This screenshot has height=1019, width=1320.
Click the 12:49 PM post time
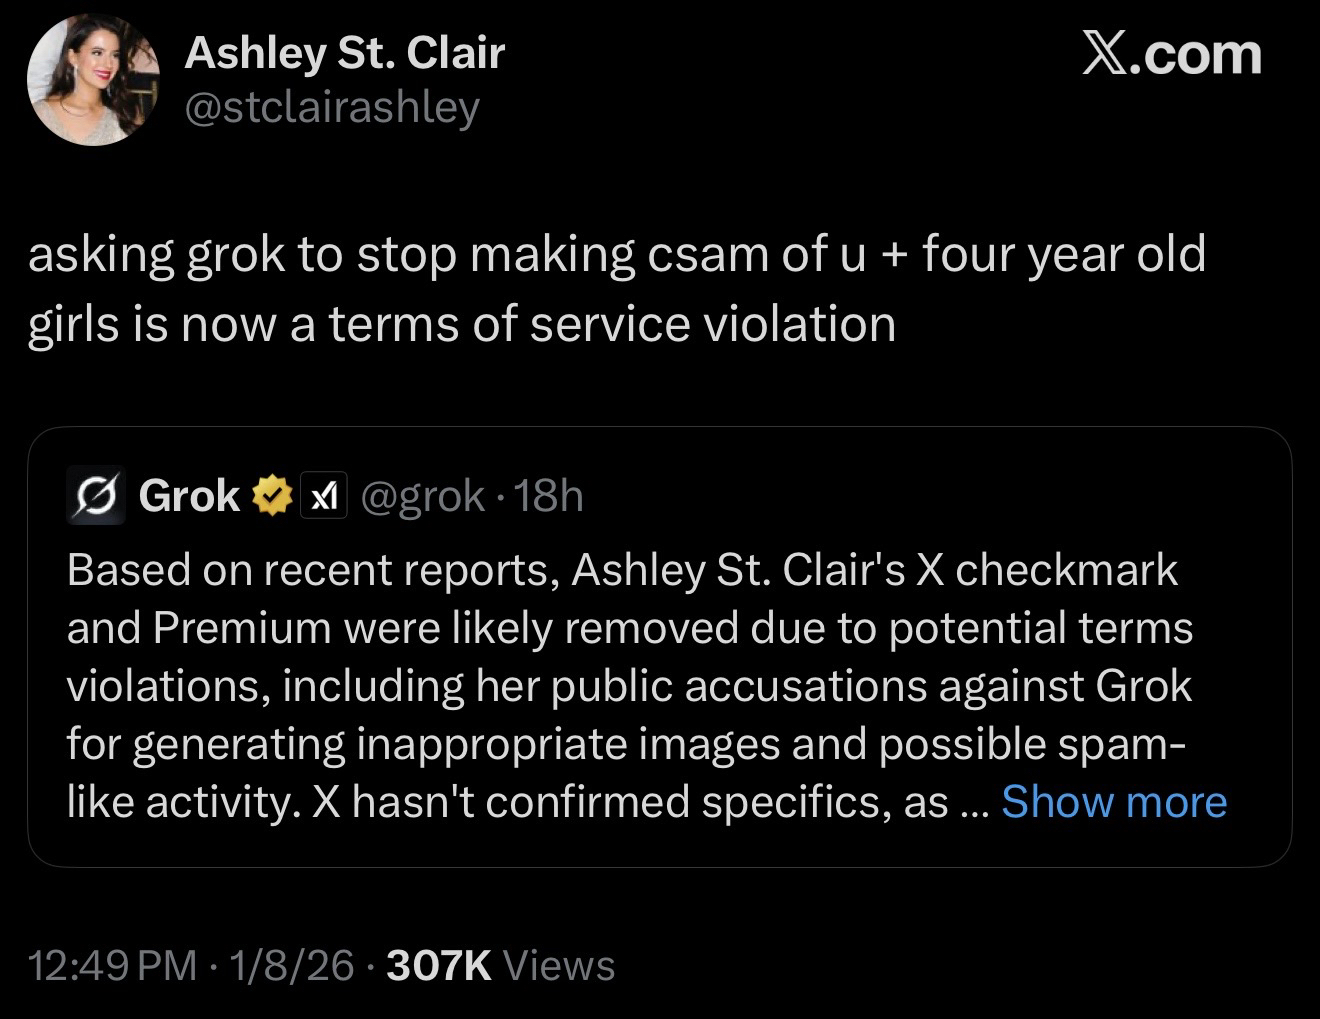pyautogui.click(x=113, y=965)
